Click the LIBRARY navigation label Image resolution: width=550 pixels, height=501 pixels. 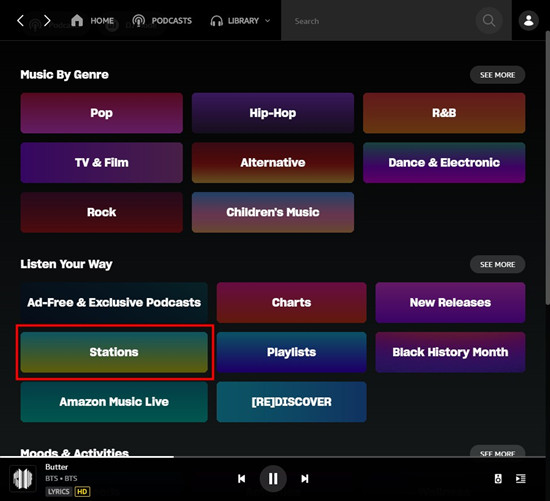[x=243, y=21]
